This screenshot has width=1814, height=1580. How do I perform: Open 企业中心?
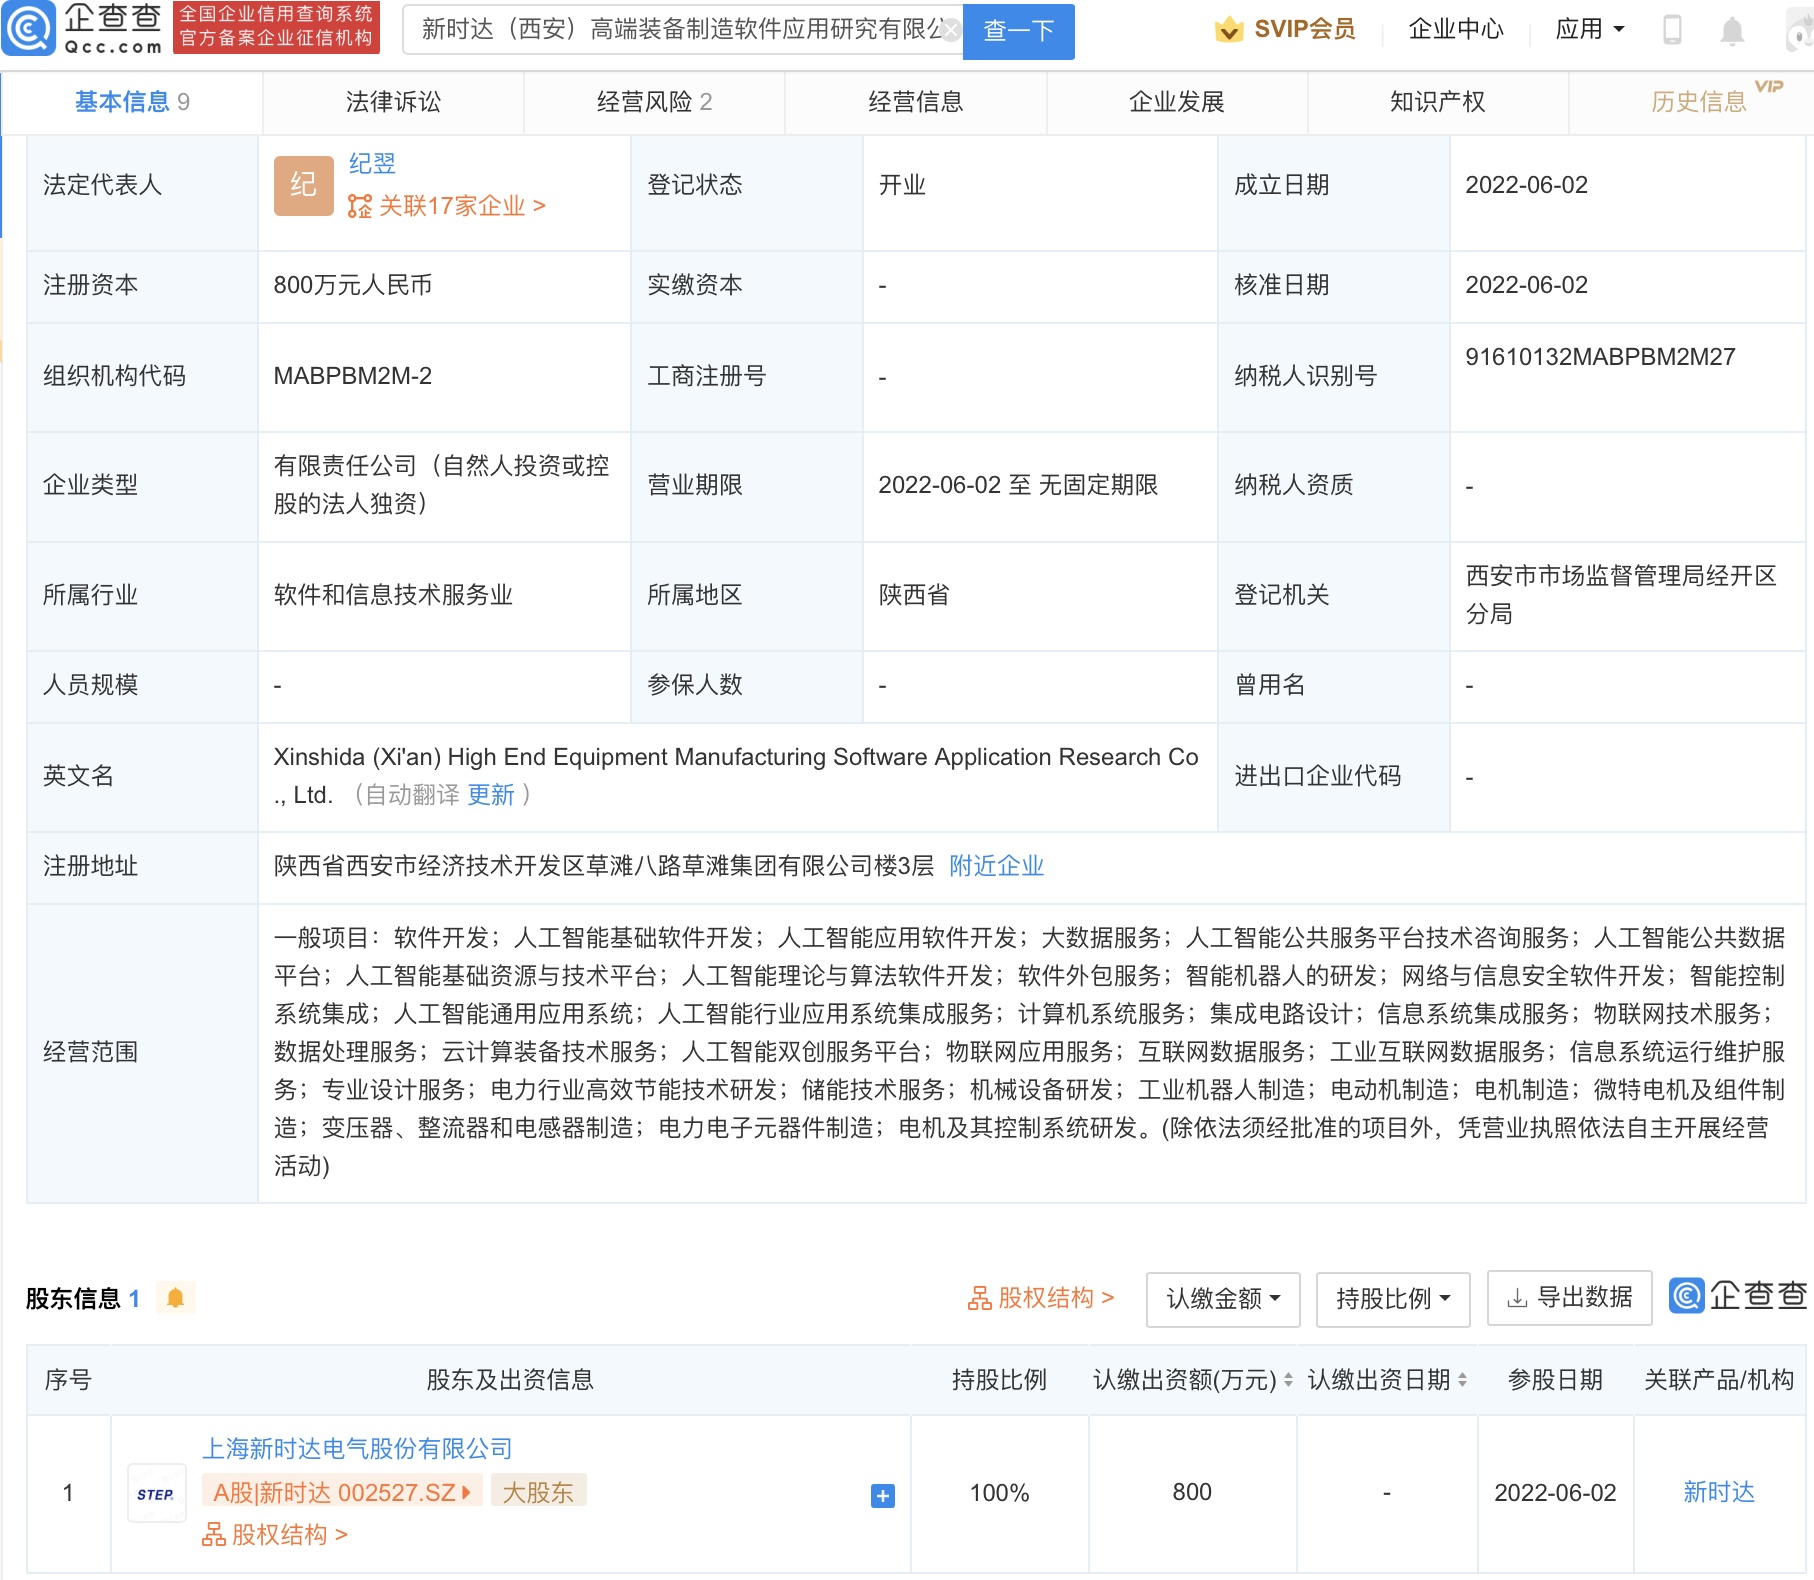click(x=1456, y=30)
